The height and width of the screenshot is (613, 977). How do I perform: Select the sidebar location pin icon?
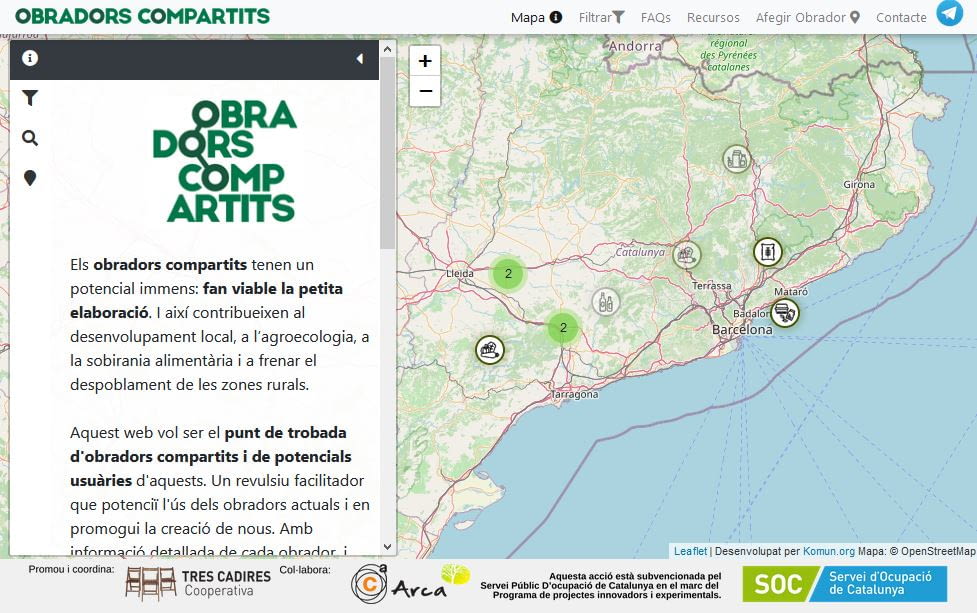pos(30,178)
